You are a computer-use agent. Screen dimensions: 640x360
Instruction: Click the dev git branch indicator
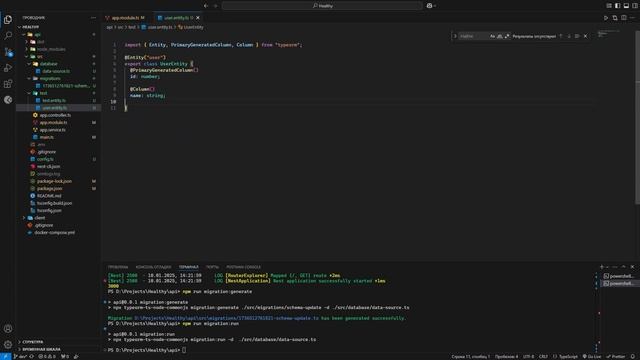20,356
